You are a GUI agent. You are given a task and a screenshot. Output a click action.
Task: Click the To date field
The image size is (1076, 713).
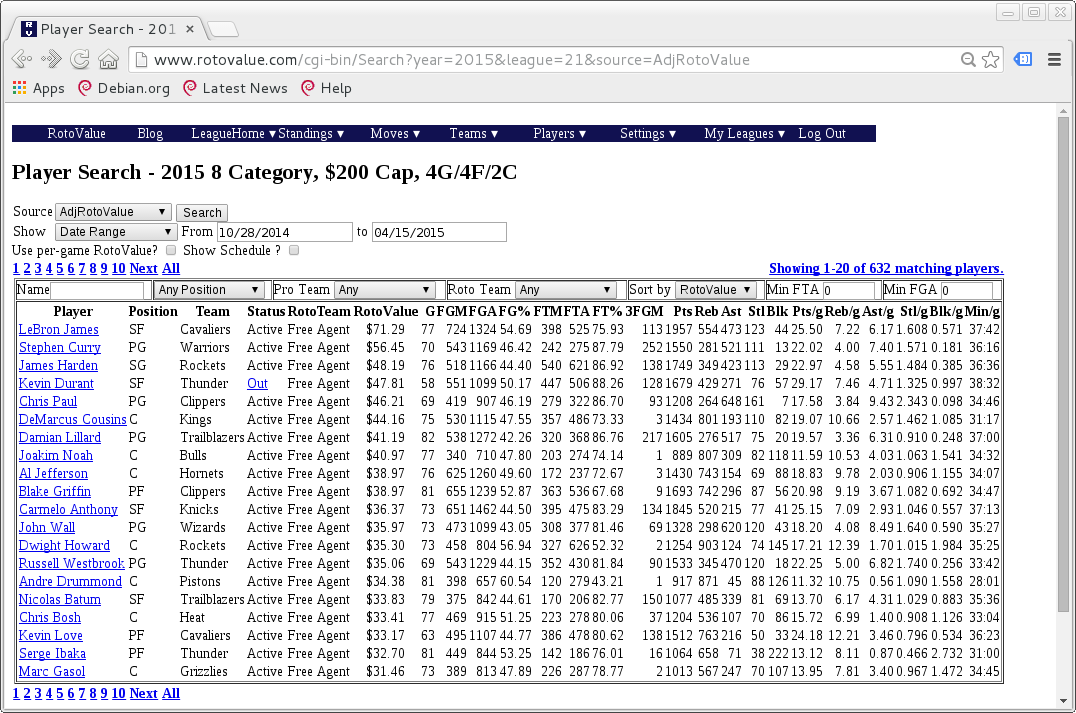(439, 232)
